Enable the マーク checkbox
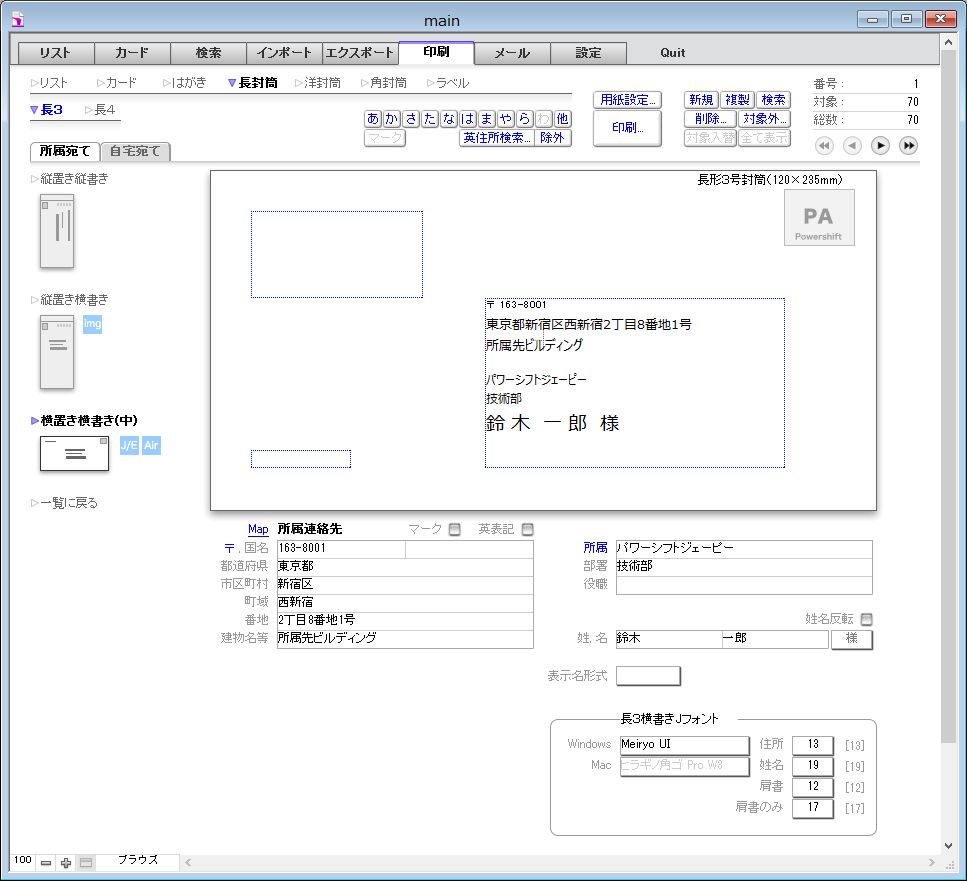This screenshot has height=881, width=967. pyautogui.click(x=455, y=529)
